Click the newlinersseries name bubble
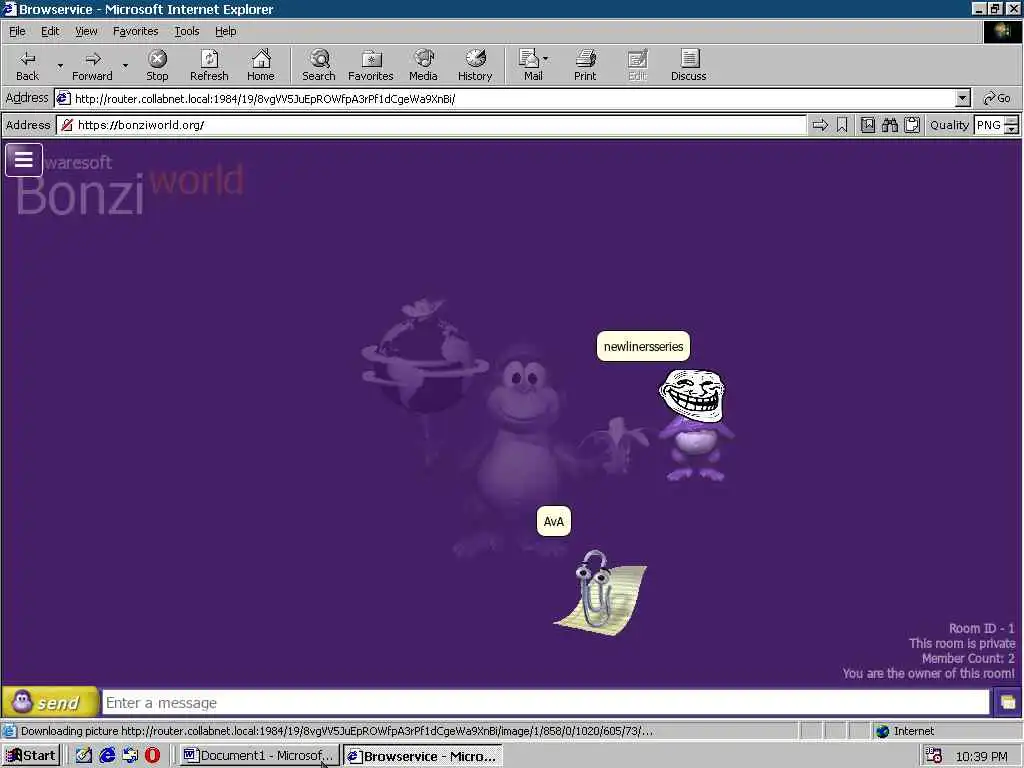 [643, 346]
